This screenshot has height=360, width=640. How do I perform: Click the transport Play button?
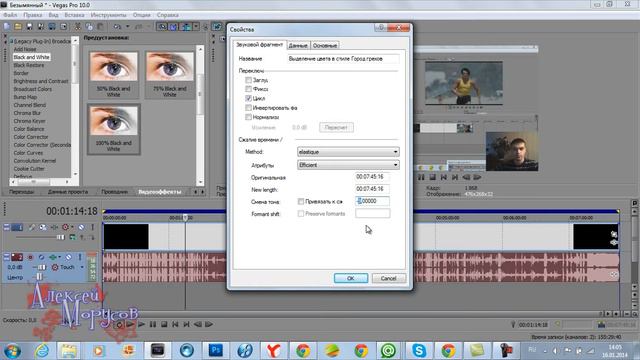[x=141, y=324]
